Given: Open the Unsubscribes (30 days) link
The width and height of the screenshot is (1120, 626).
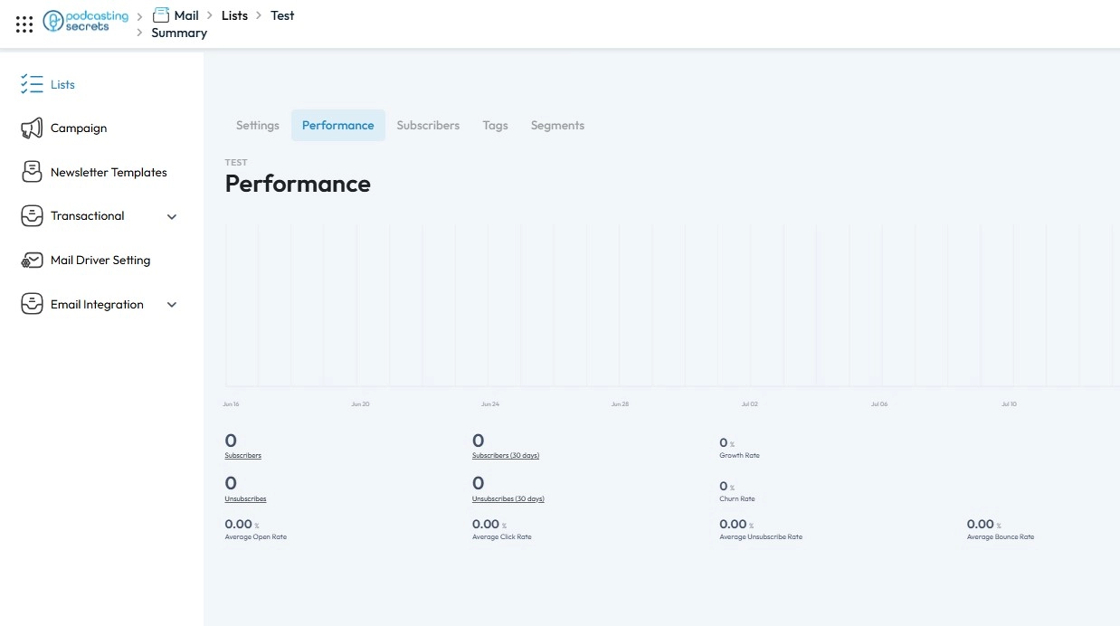Looking at the screenshot, I should 508,499.
